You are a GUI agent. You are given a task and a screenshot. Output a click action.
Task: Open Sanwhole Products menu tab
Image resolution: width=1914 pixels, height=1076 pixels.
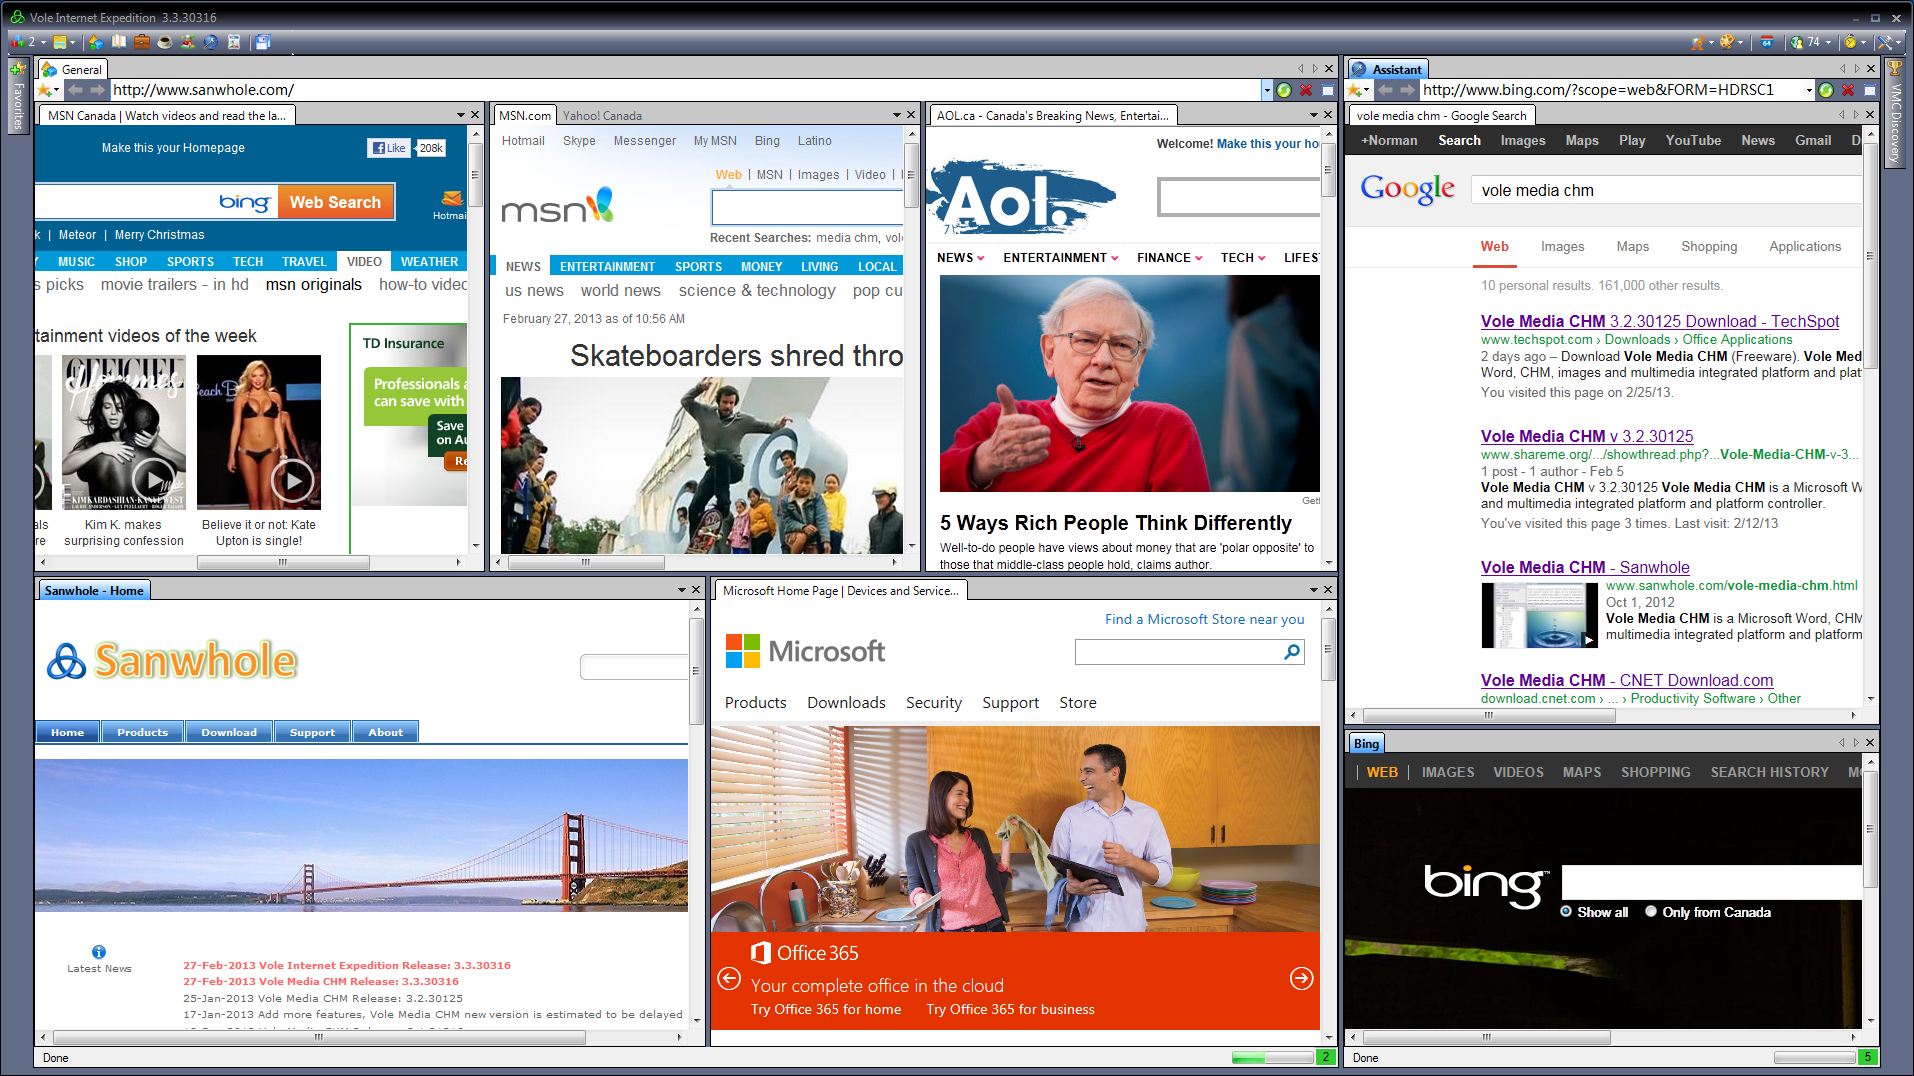[142, 732]
